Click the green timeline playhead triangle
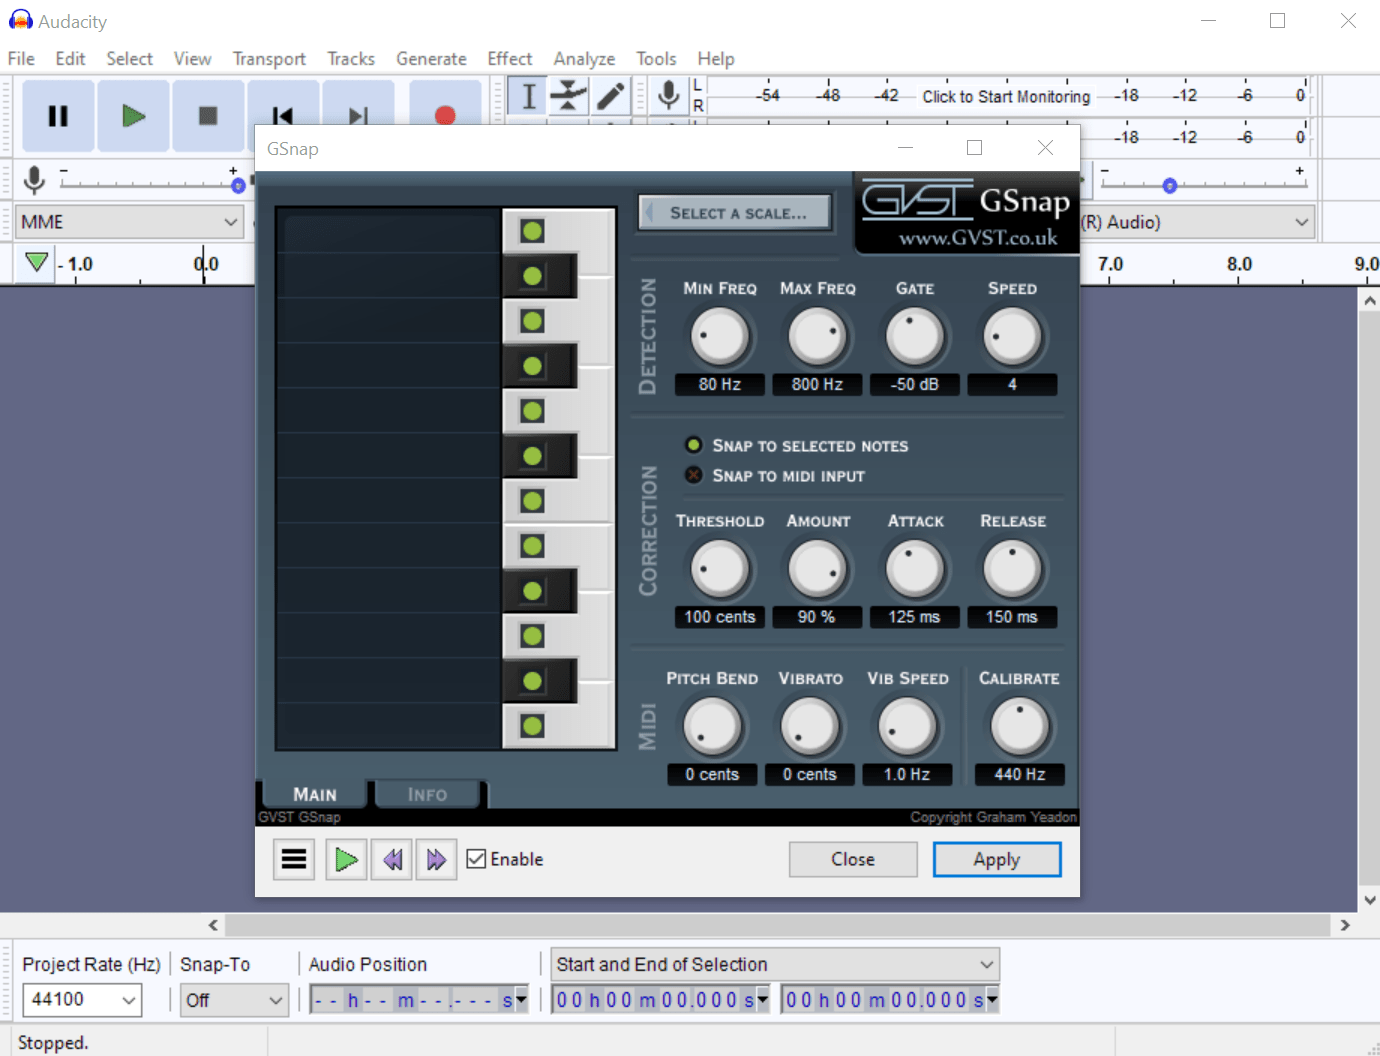1380x1056 pixels. 37,263
